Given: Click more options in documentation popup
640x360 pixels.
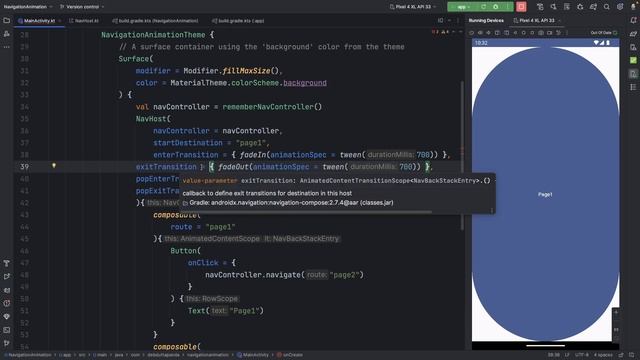Looking at the screenshot, I should point(491,211).
